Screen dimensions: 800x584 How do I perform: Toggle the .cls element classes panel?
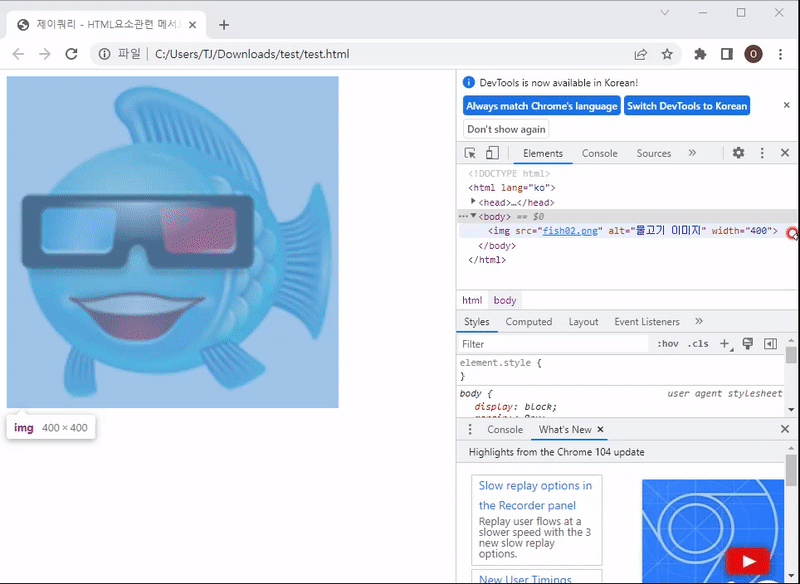pos(698,344)
